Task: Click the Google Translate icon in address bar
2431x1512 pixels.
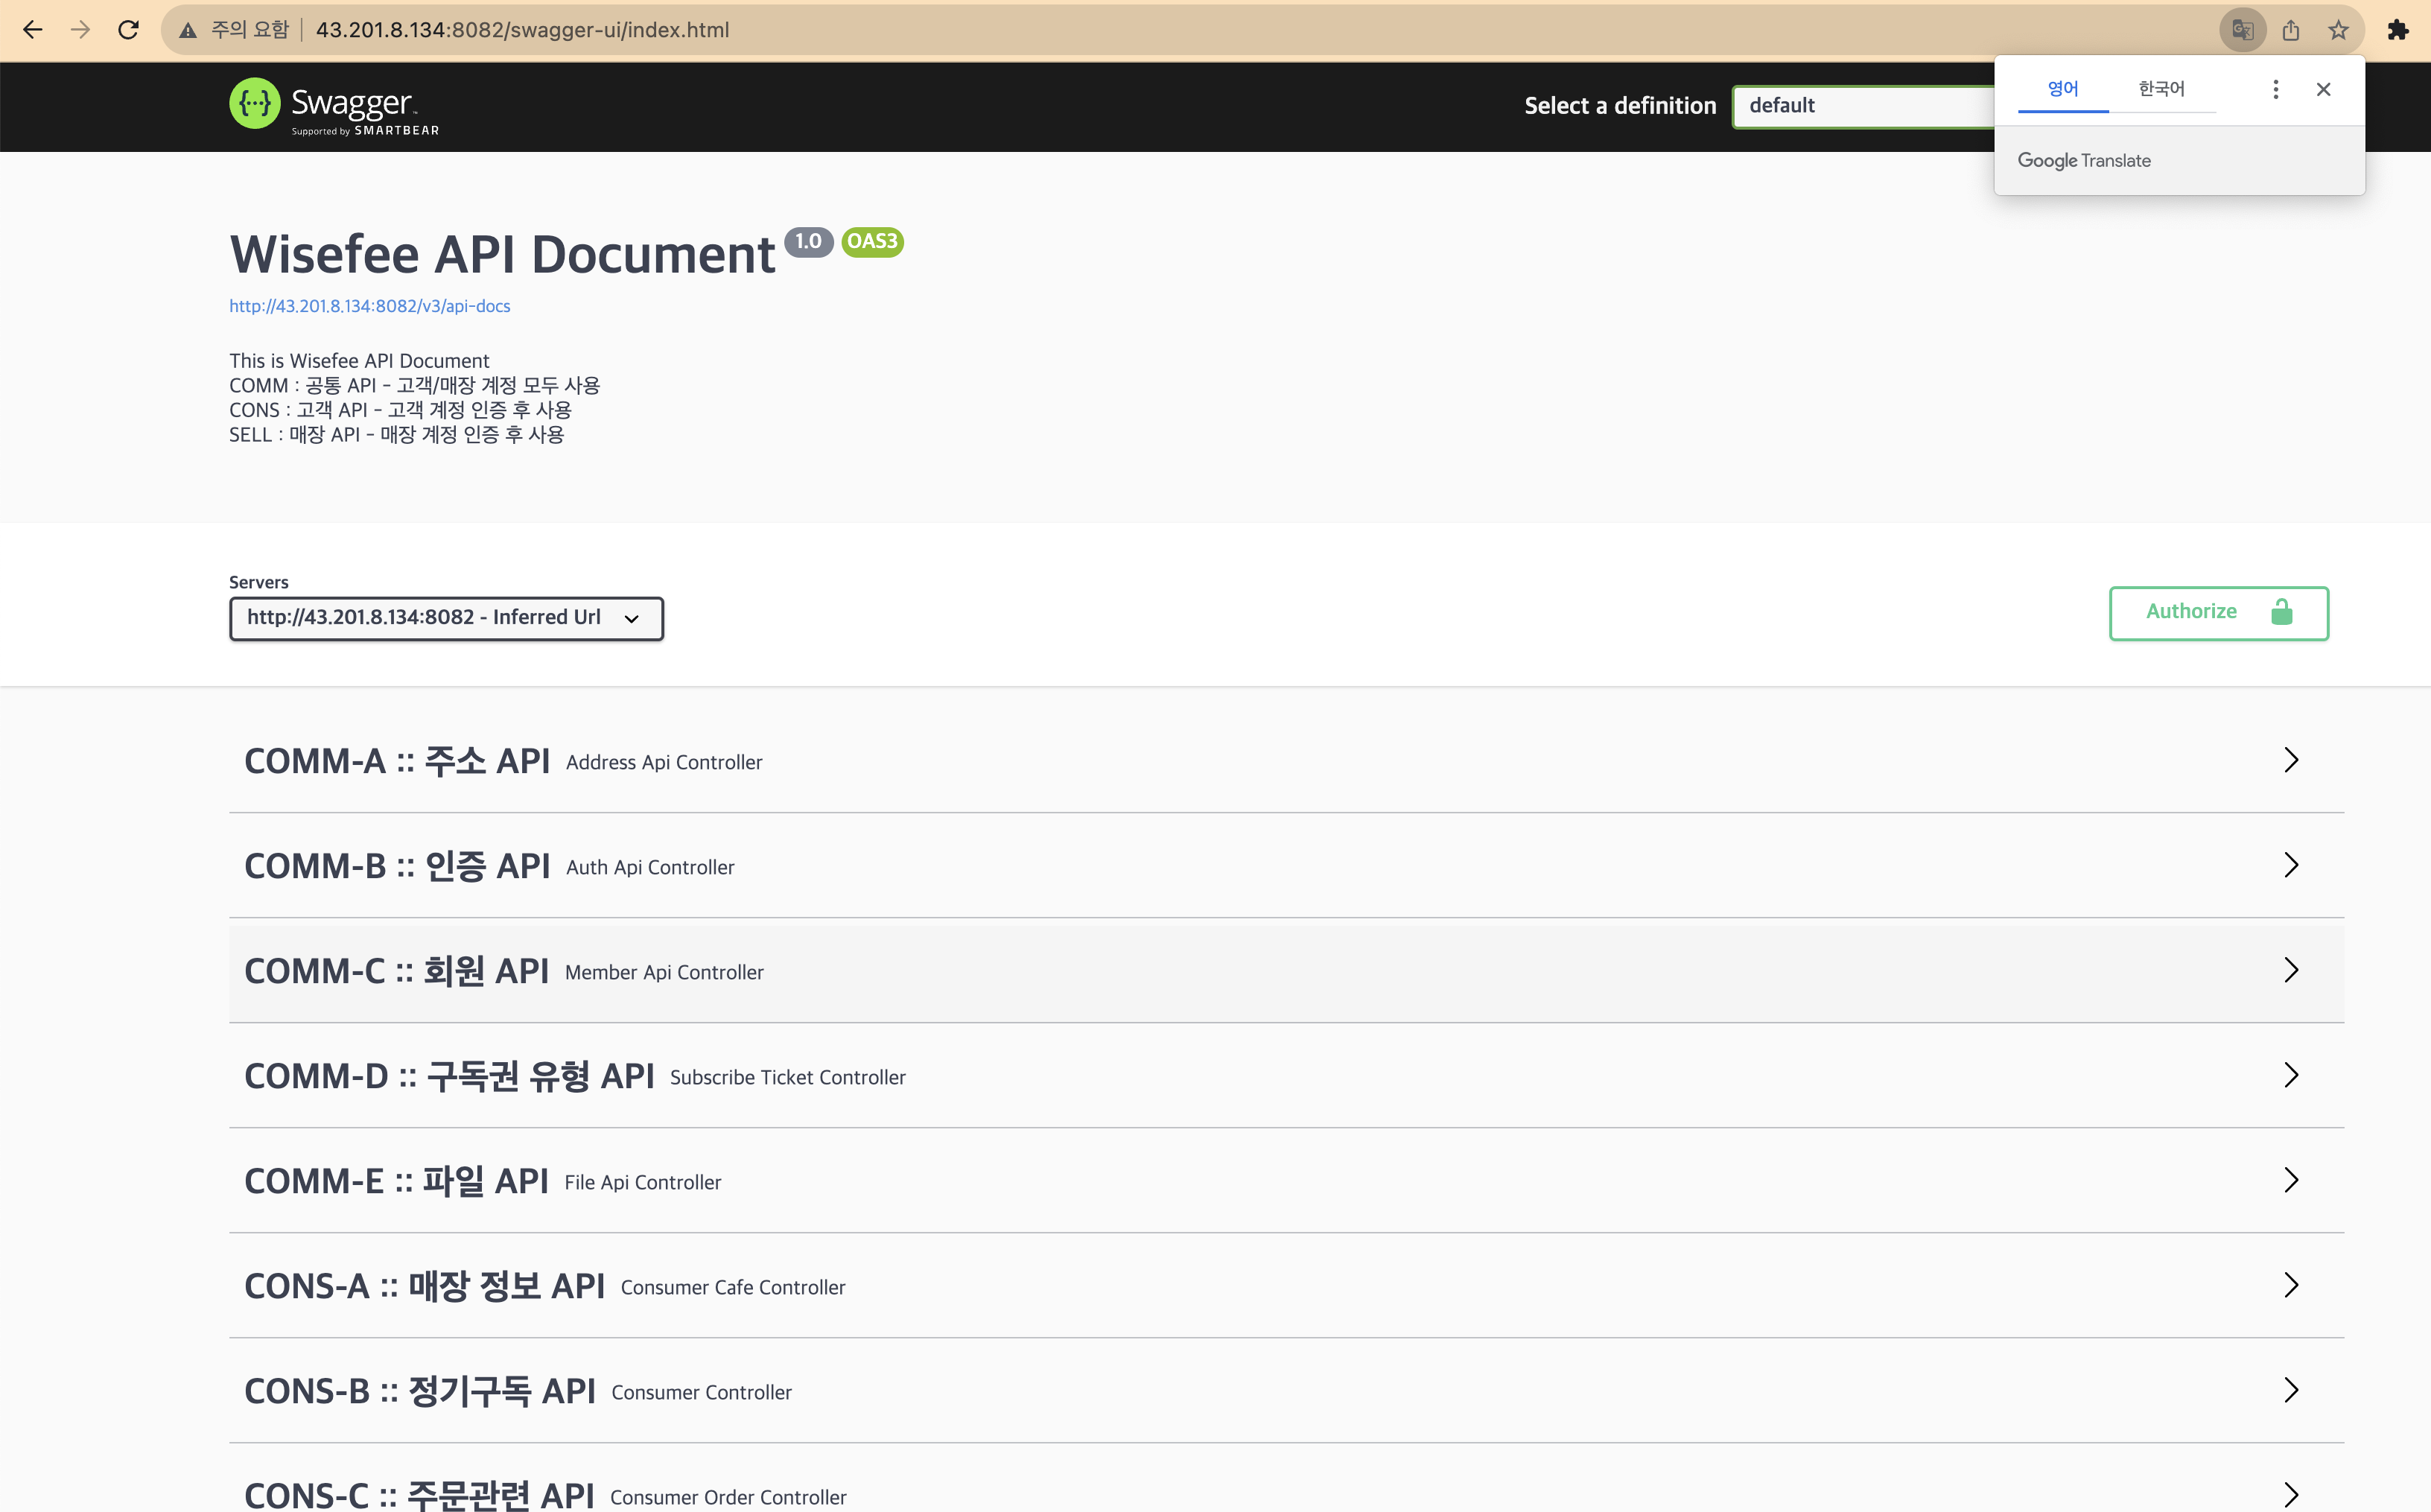Action: pos(2242,30)
